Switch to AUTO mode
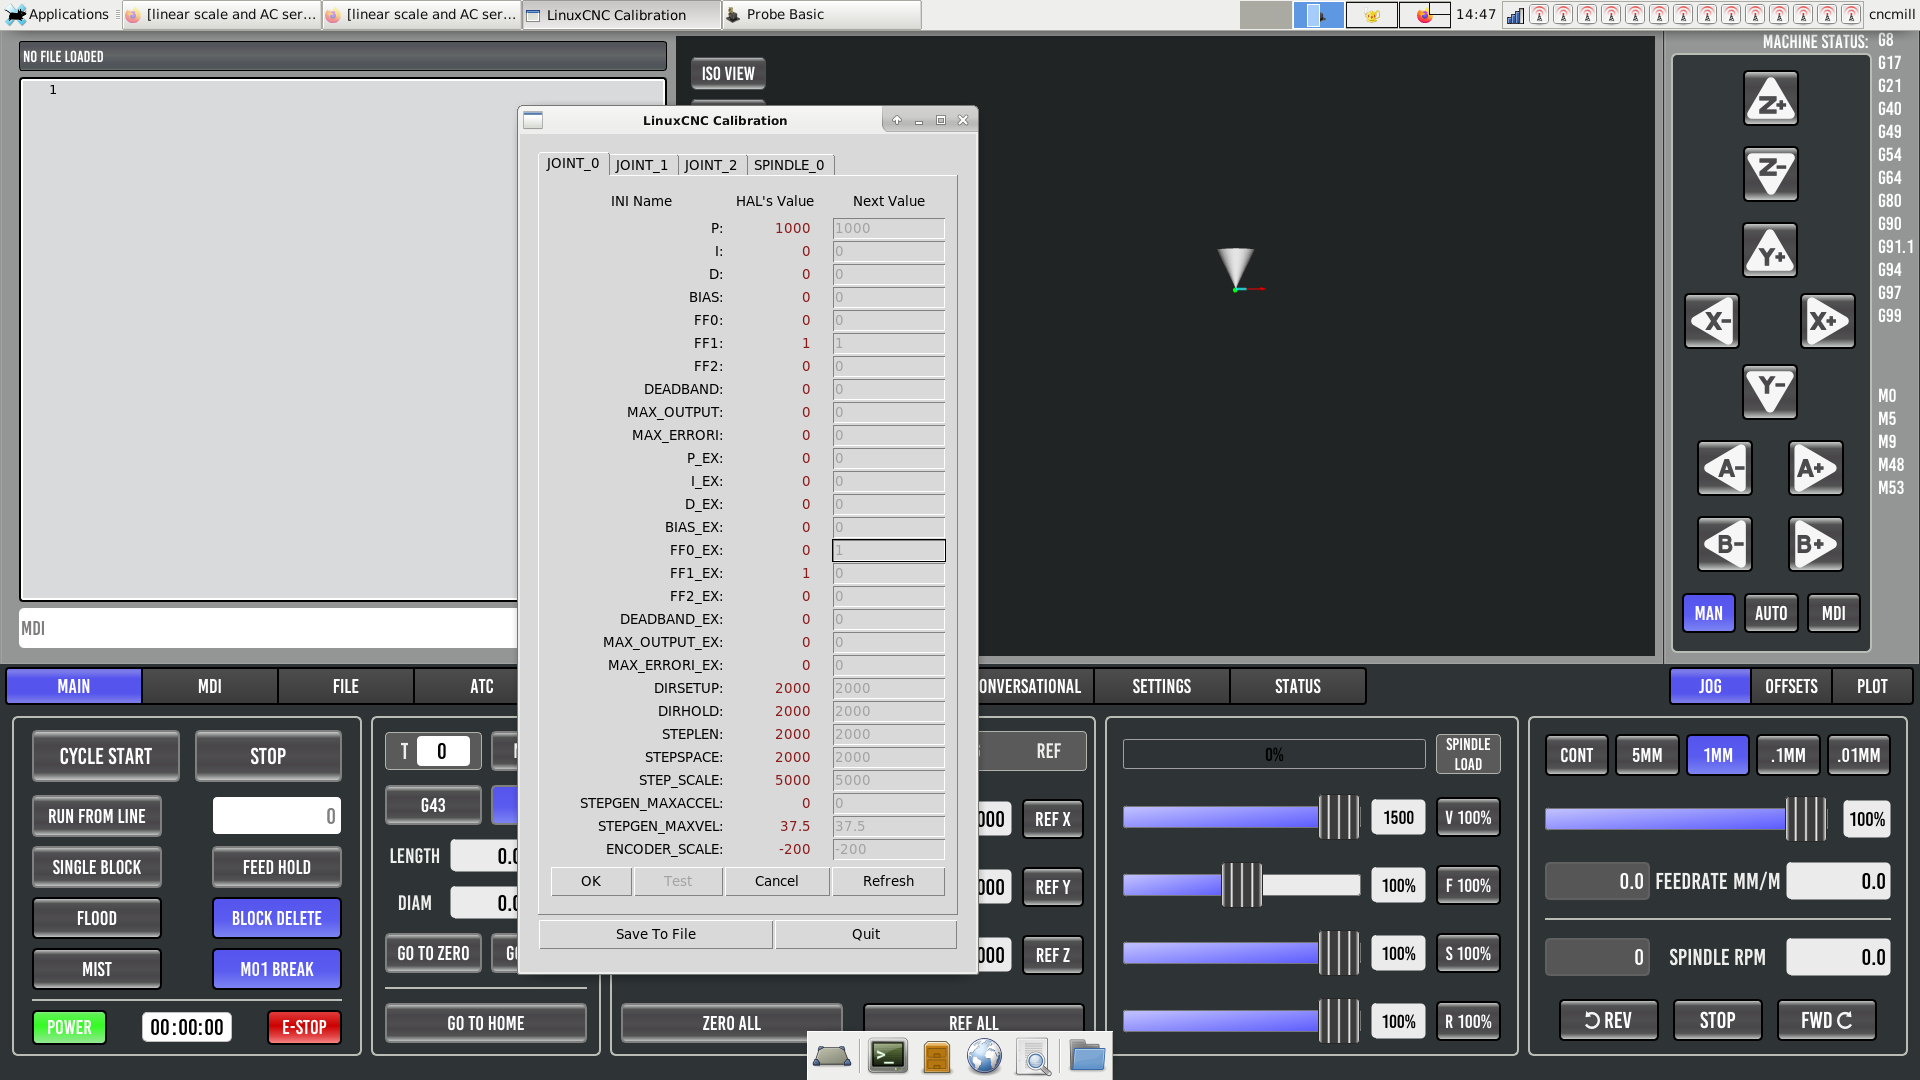Image resolution: width=1920 pixels, height=1080 pixels. [1771, 613]
